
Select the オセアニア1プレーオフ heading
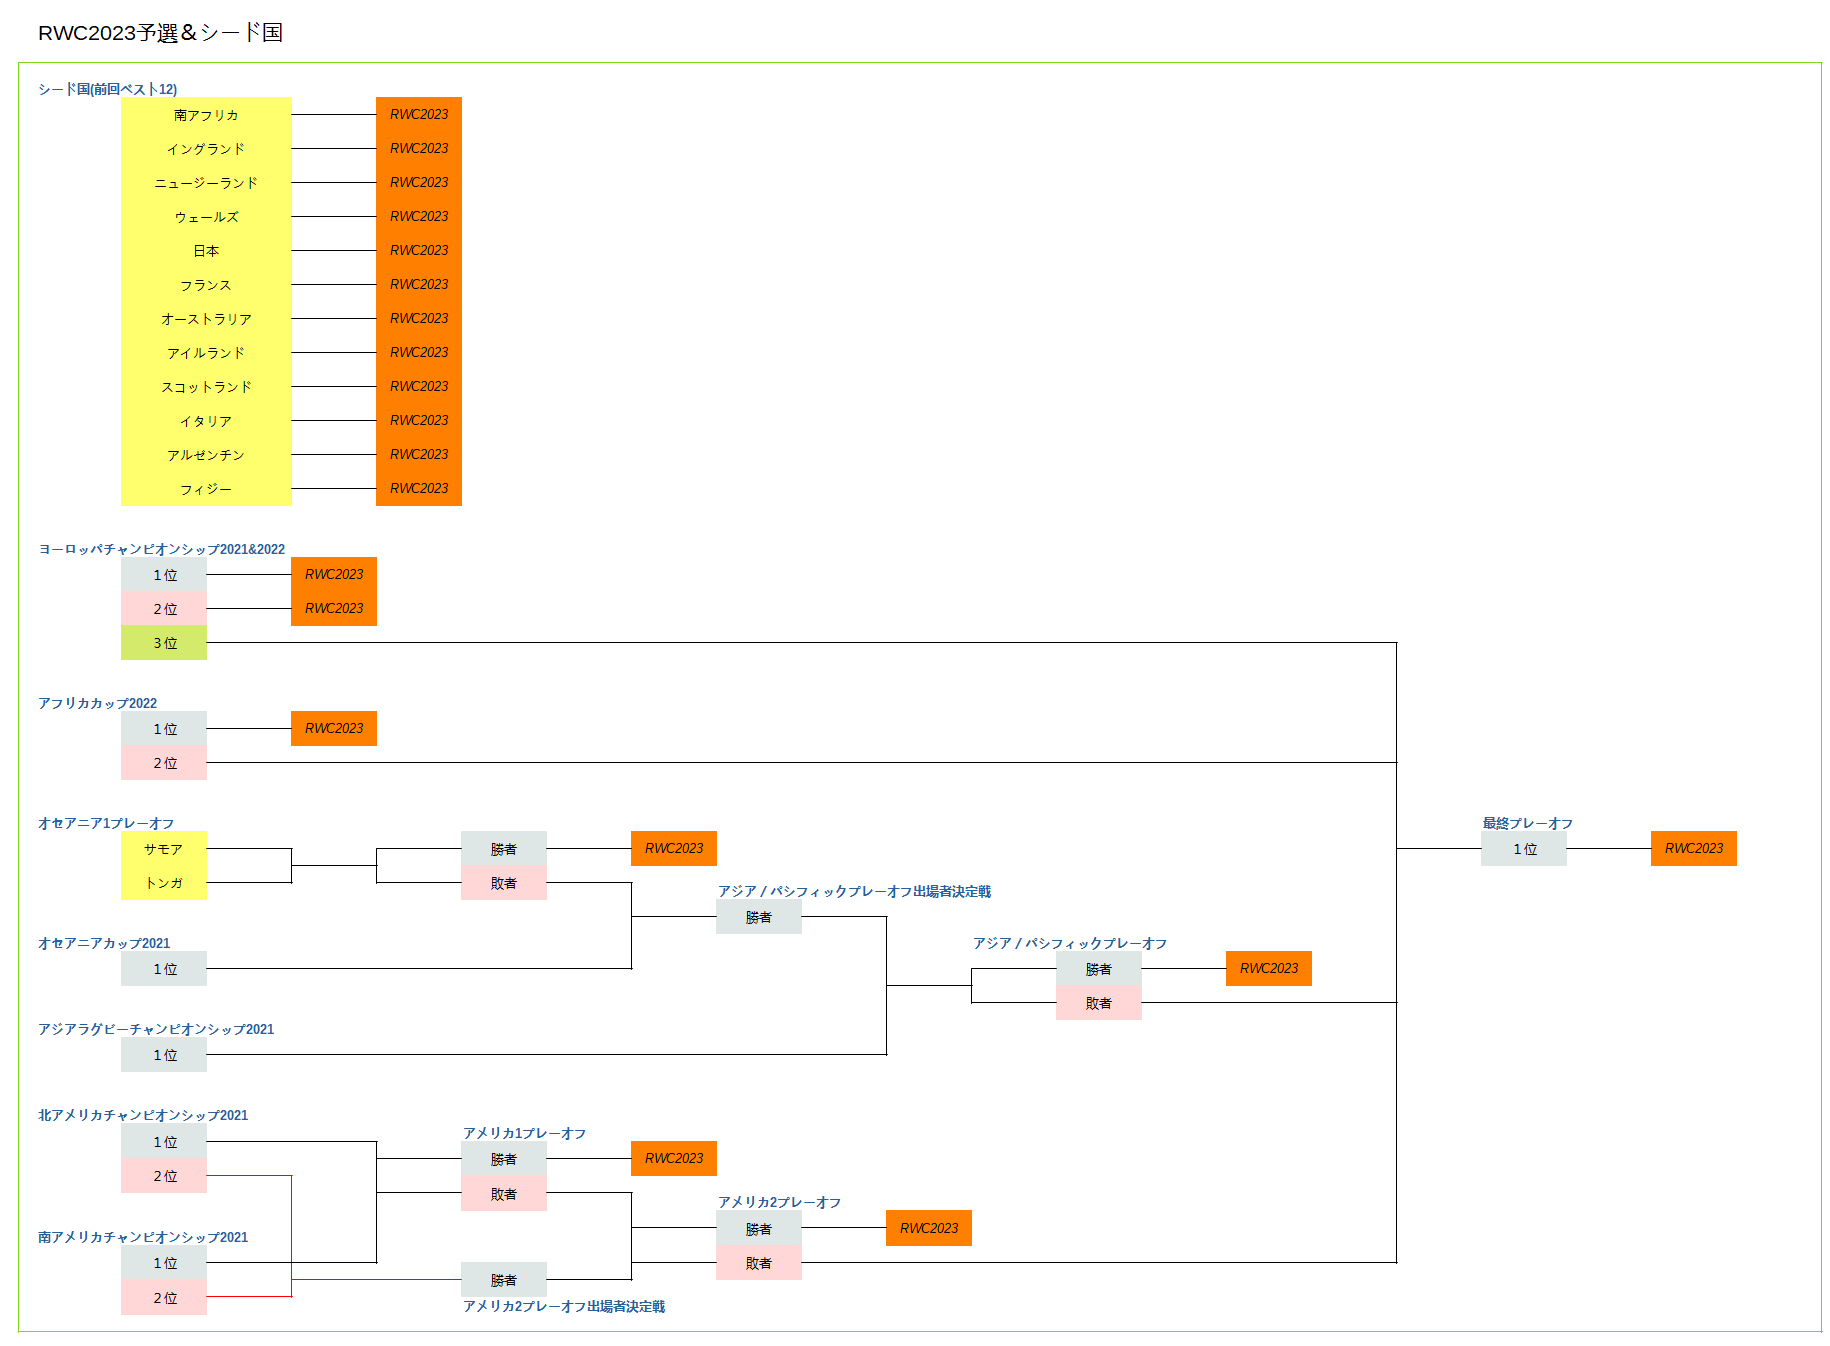(x=106, y=823)
